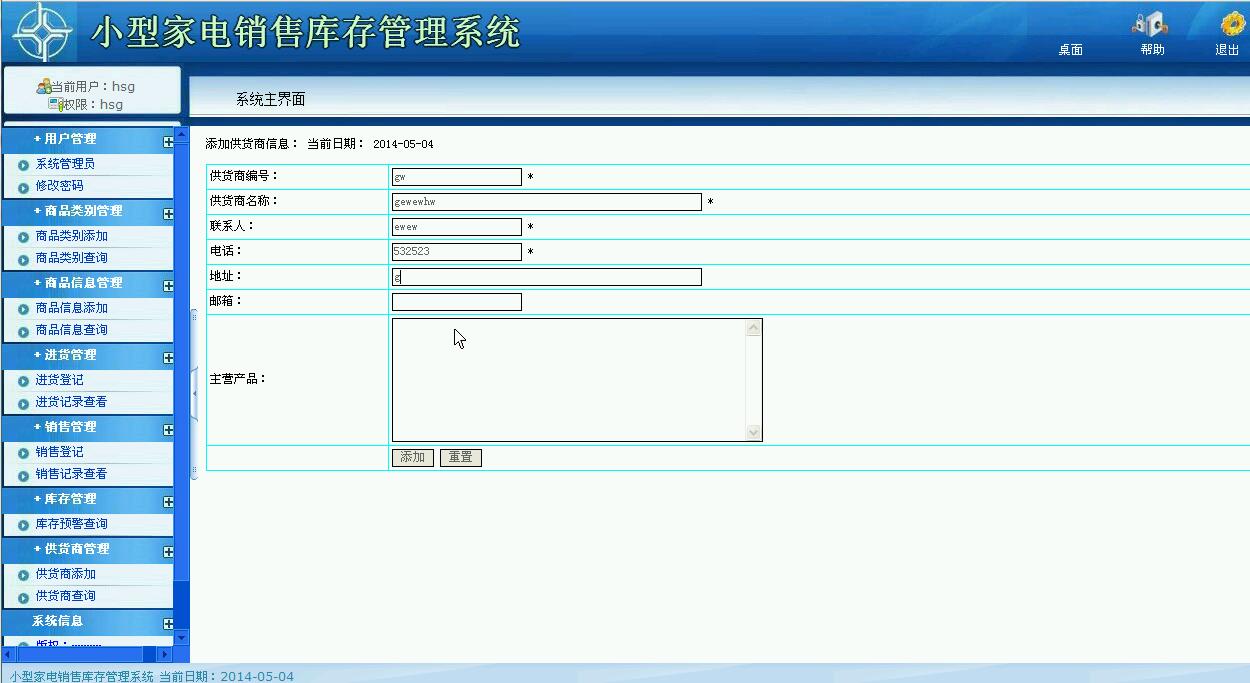Click bullet icon beside 修改密码
The height and width of the screenshot is (683, 1250).
[24, 188]
